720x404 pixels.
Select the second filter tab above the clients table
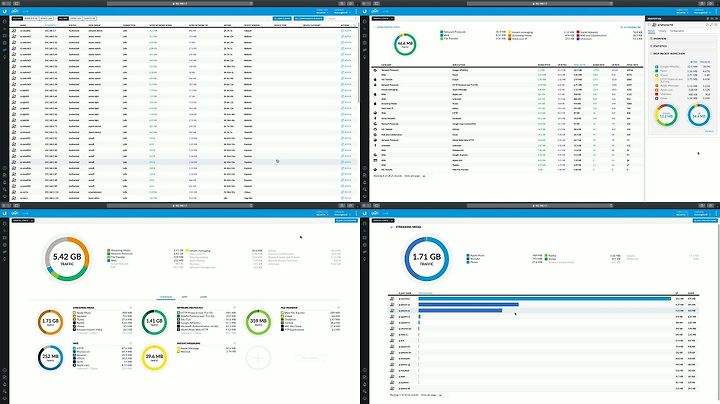click(x=31, y=18)
